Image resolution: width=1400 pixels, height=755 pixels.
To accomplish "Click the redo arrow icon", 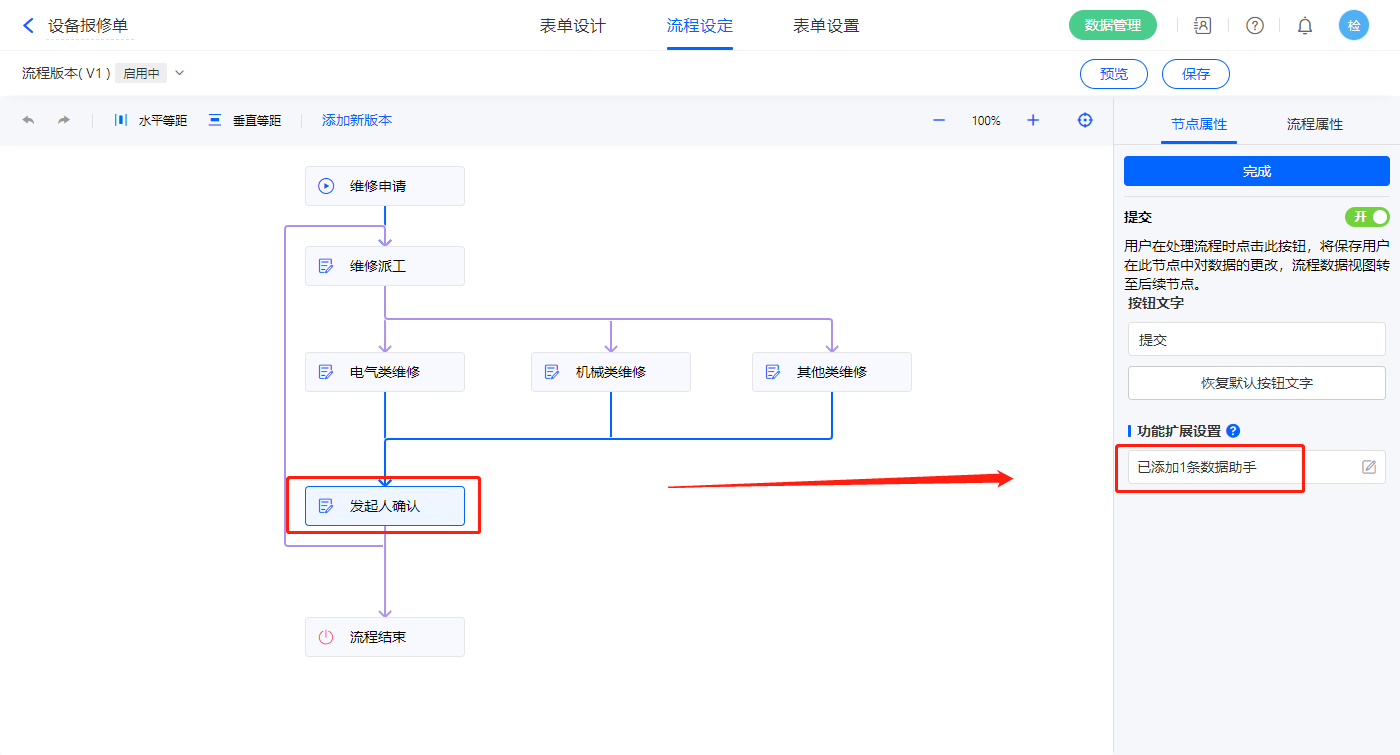I will 63,120.
